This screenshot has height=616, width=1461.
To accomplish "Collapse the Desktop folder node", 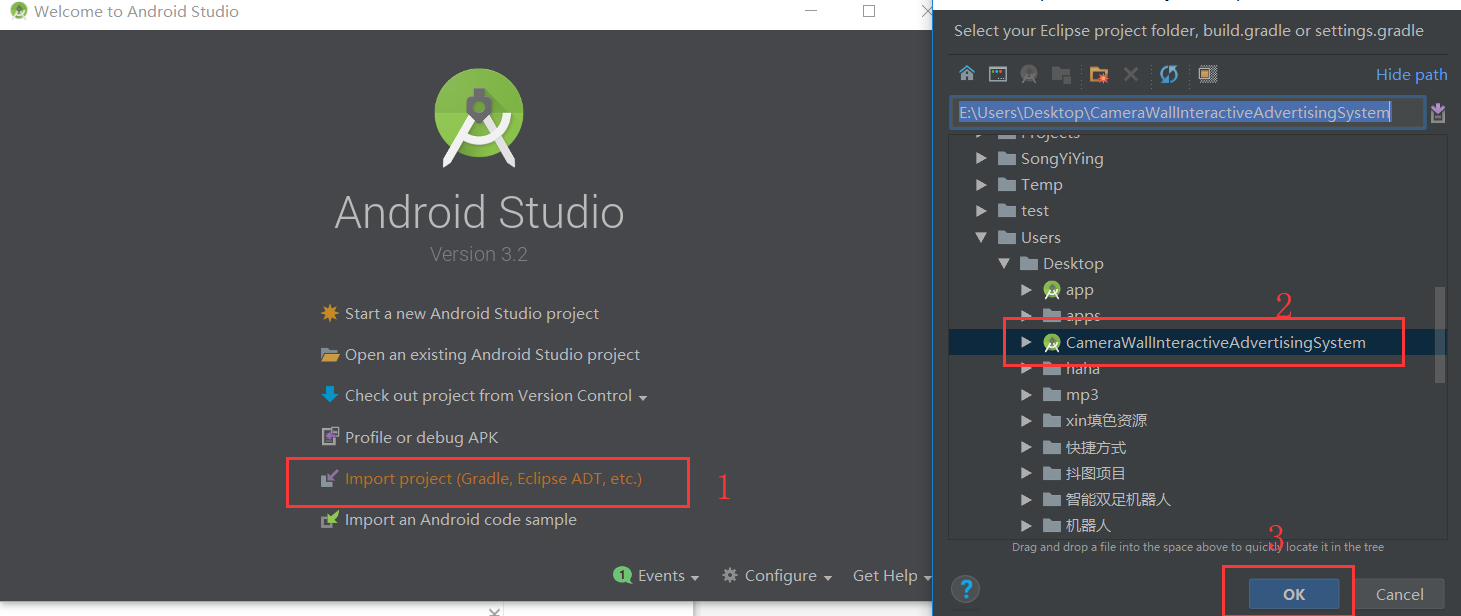I will [1004, 263].
